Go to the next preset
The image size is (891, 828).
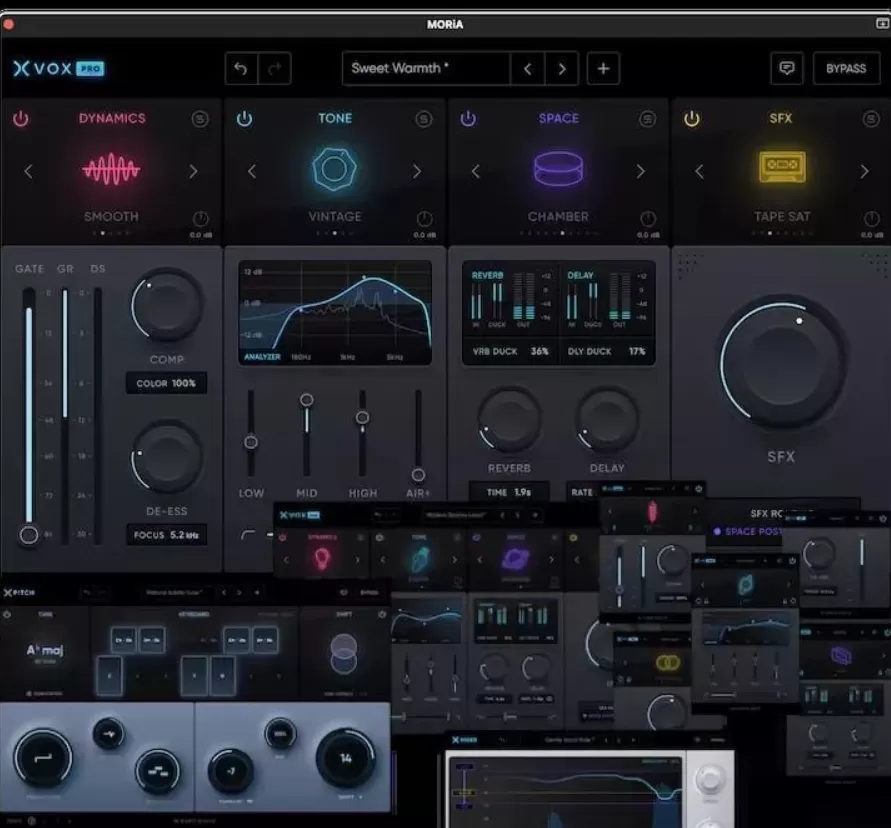coord(561,69)
